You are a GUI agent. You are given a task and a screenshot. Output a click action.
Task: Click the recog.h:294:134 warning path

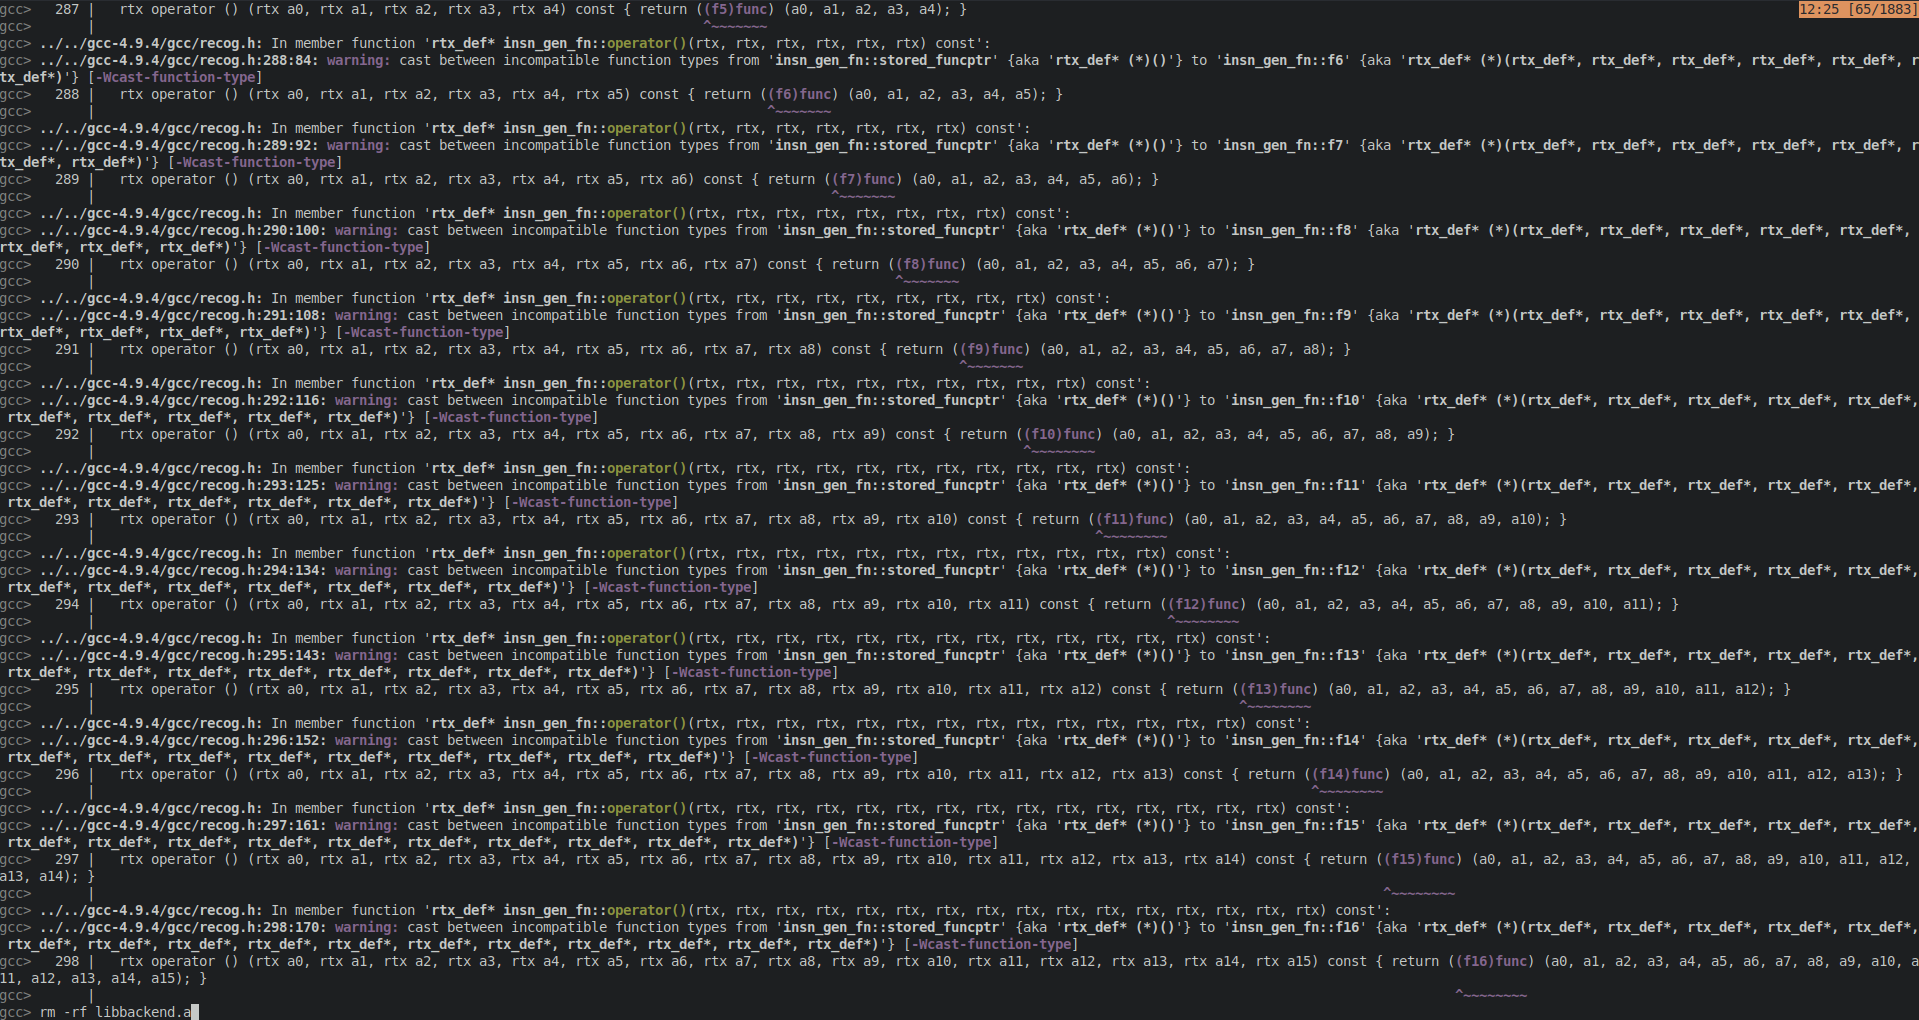click(182, 571)
